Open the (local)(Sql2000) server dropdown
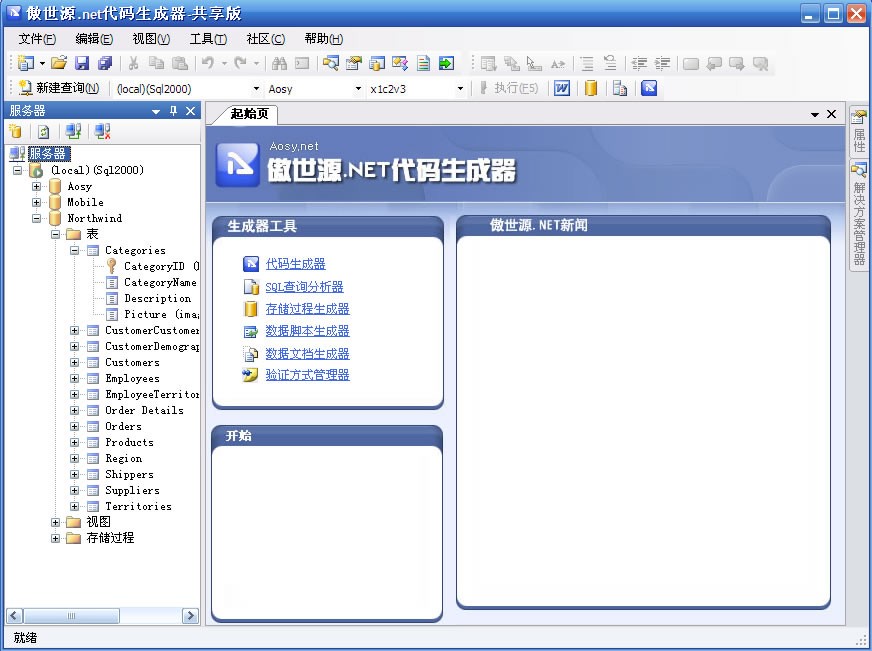The image size is (872, 651). point(256,88)
